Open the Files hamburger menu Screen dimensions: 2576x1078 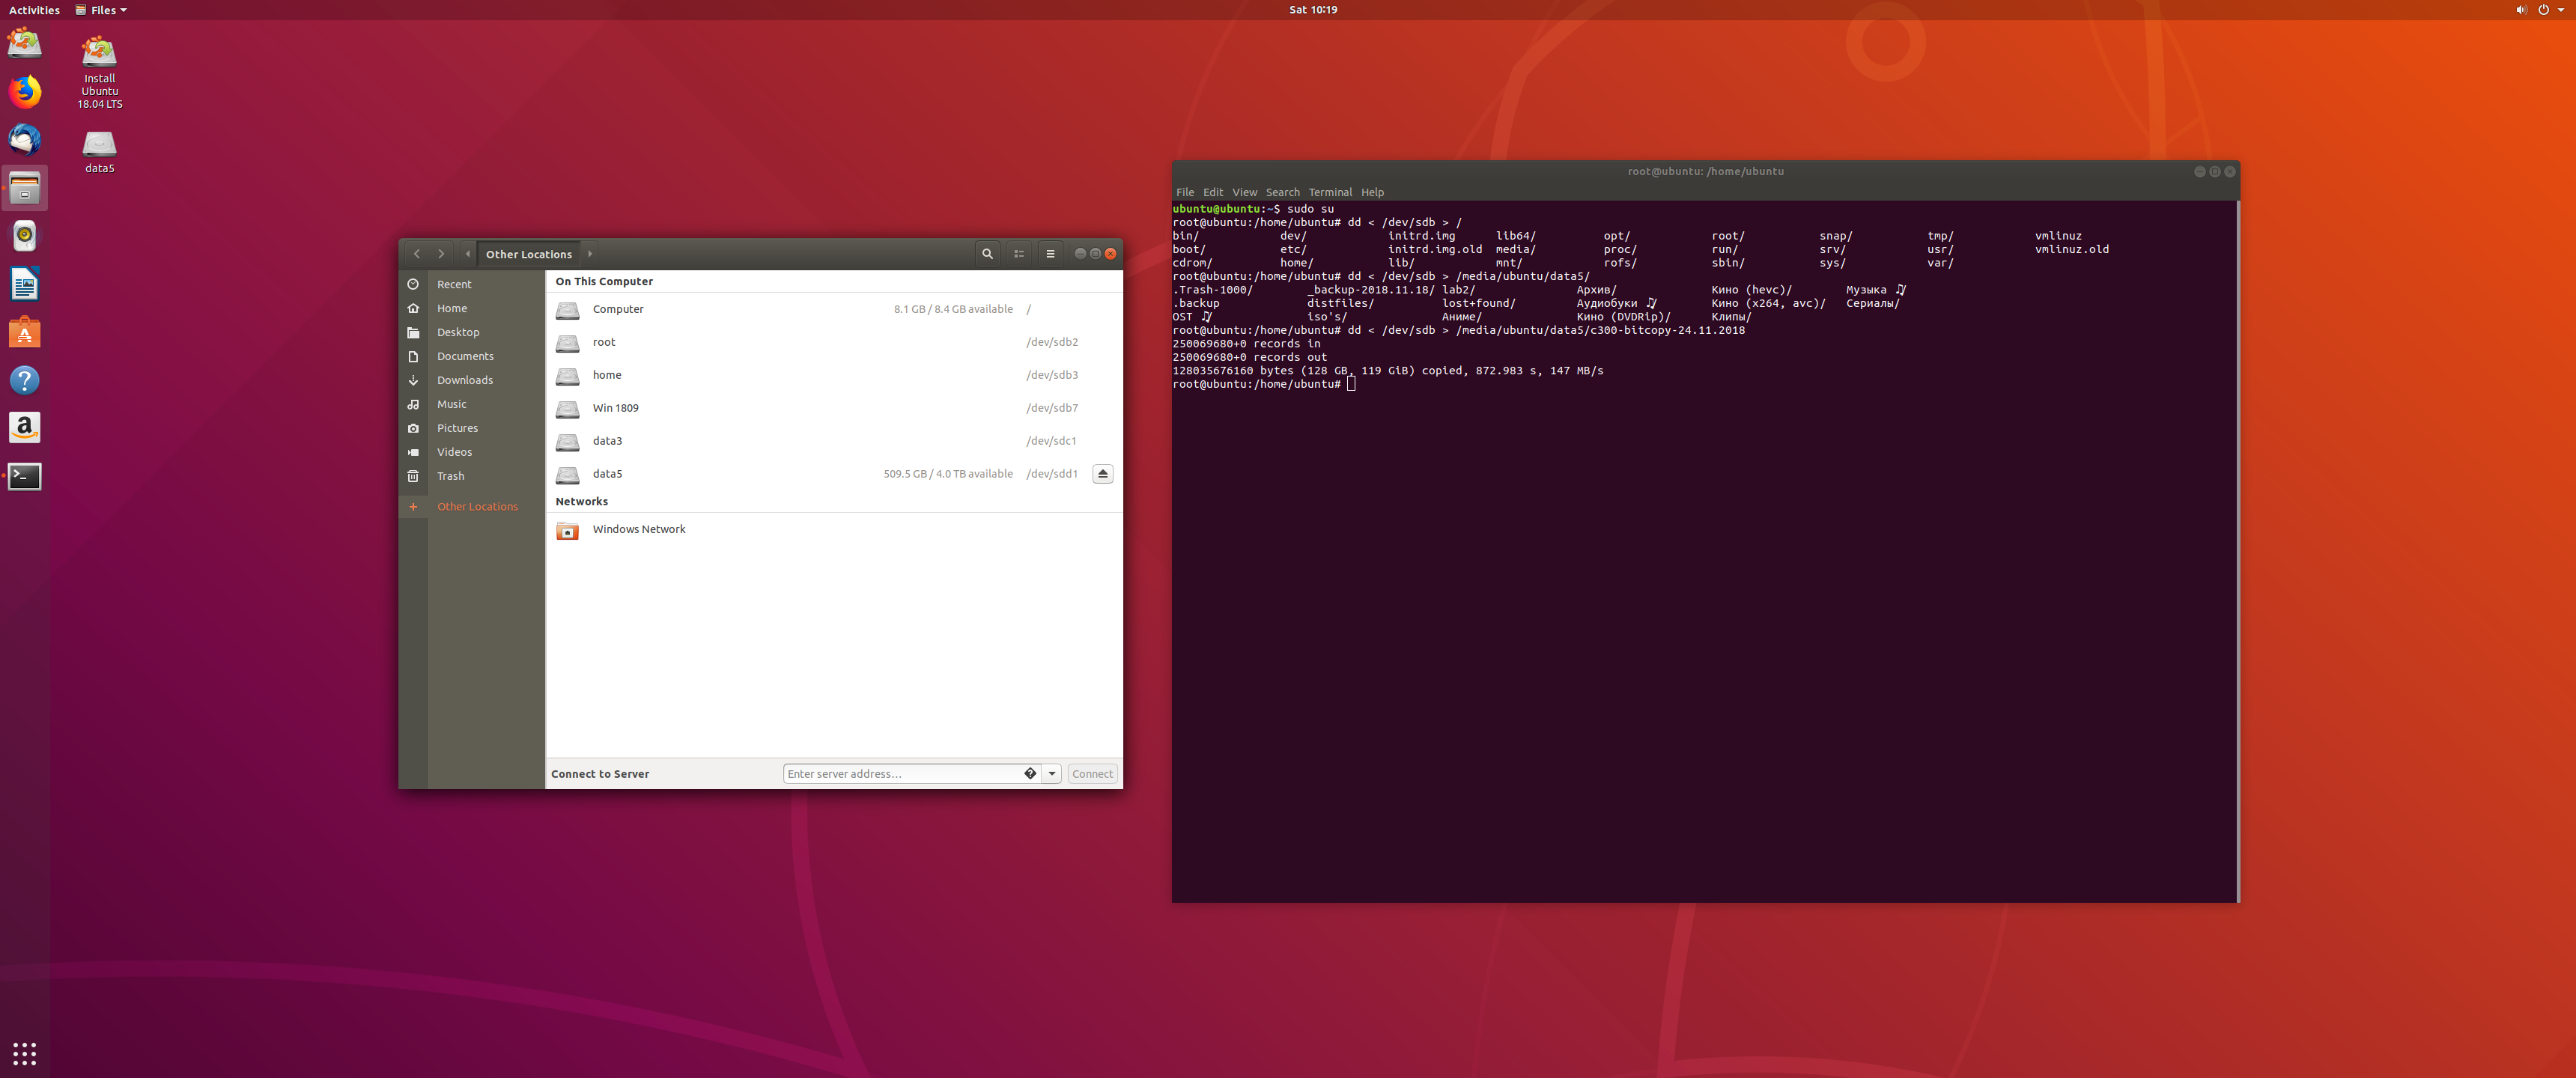point(1050,254)
